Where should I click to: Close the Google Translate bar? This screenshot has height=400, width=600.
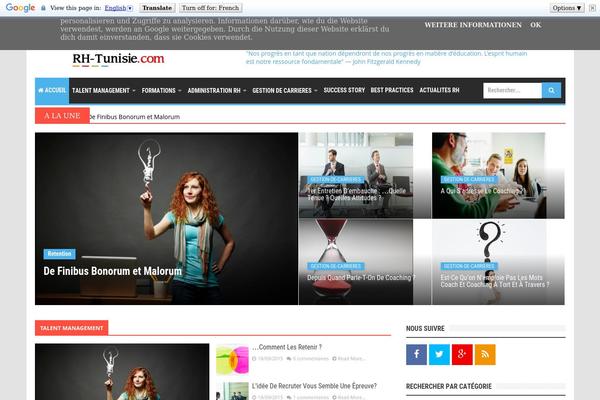pyautogui.click(x=592, y=8)
